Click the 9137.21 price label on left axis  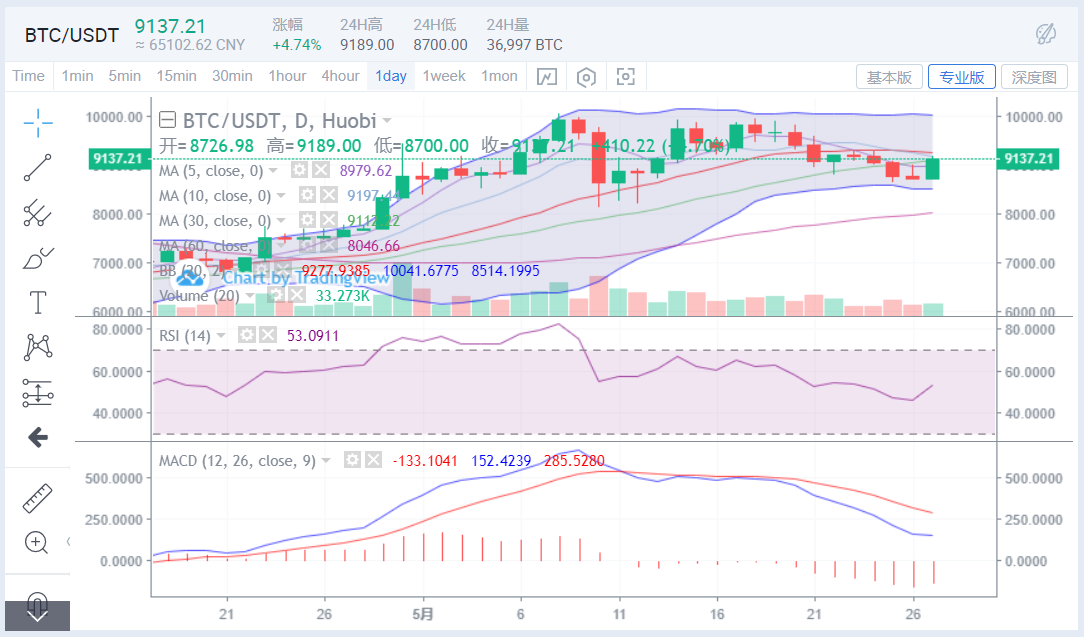pos(118,158)
